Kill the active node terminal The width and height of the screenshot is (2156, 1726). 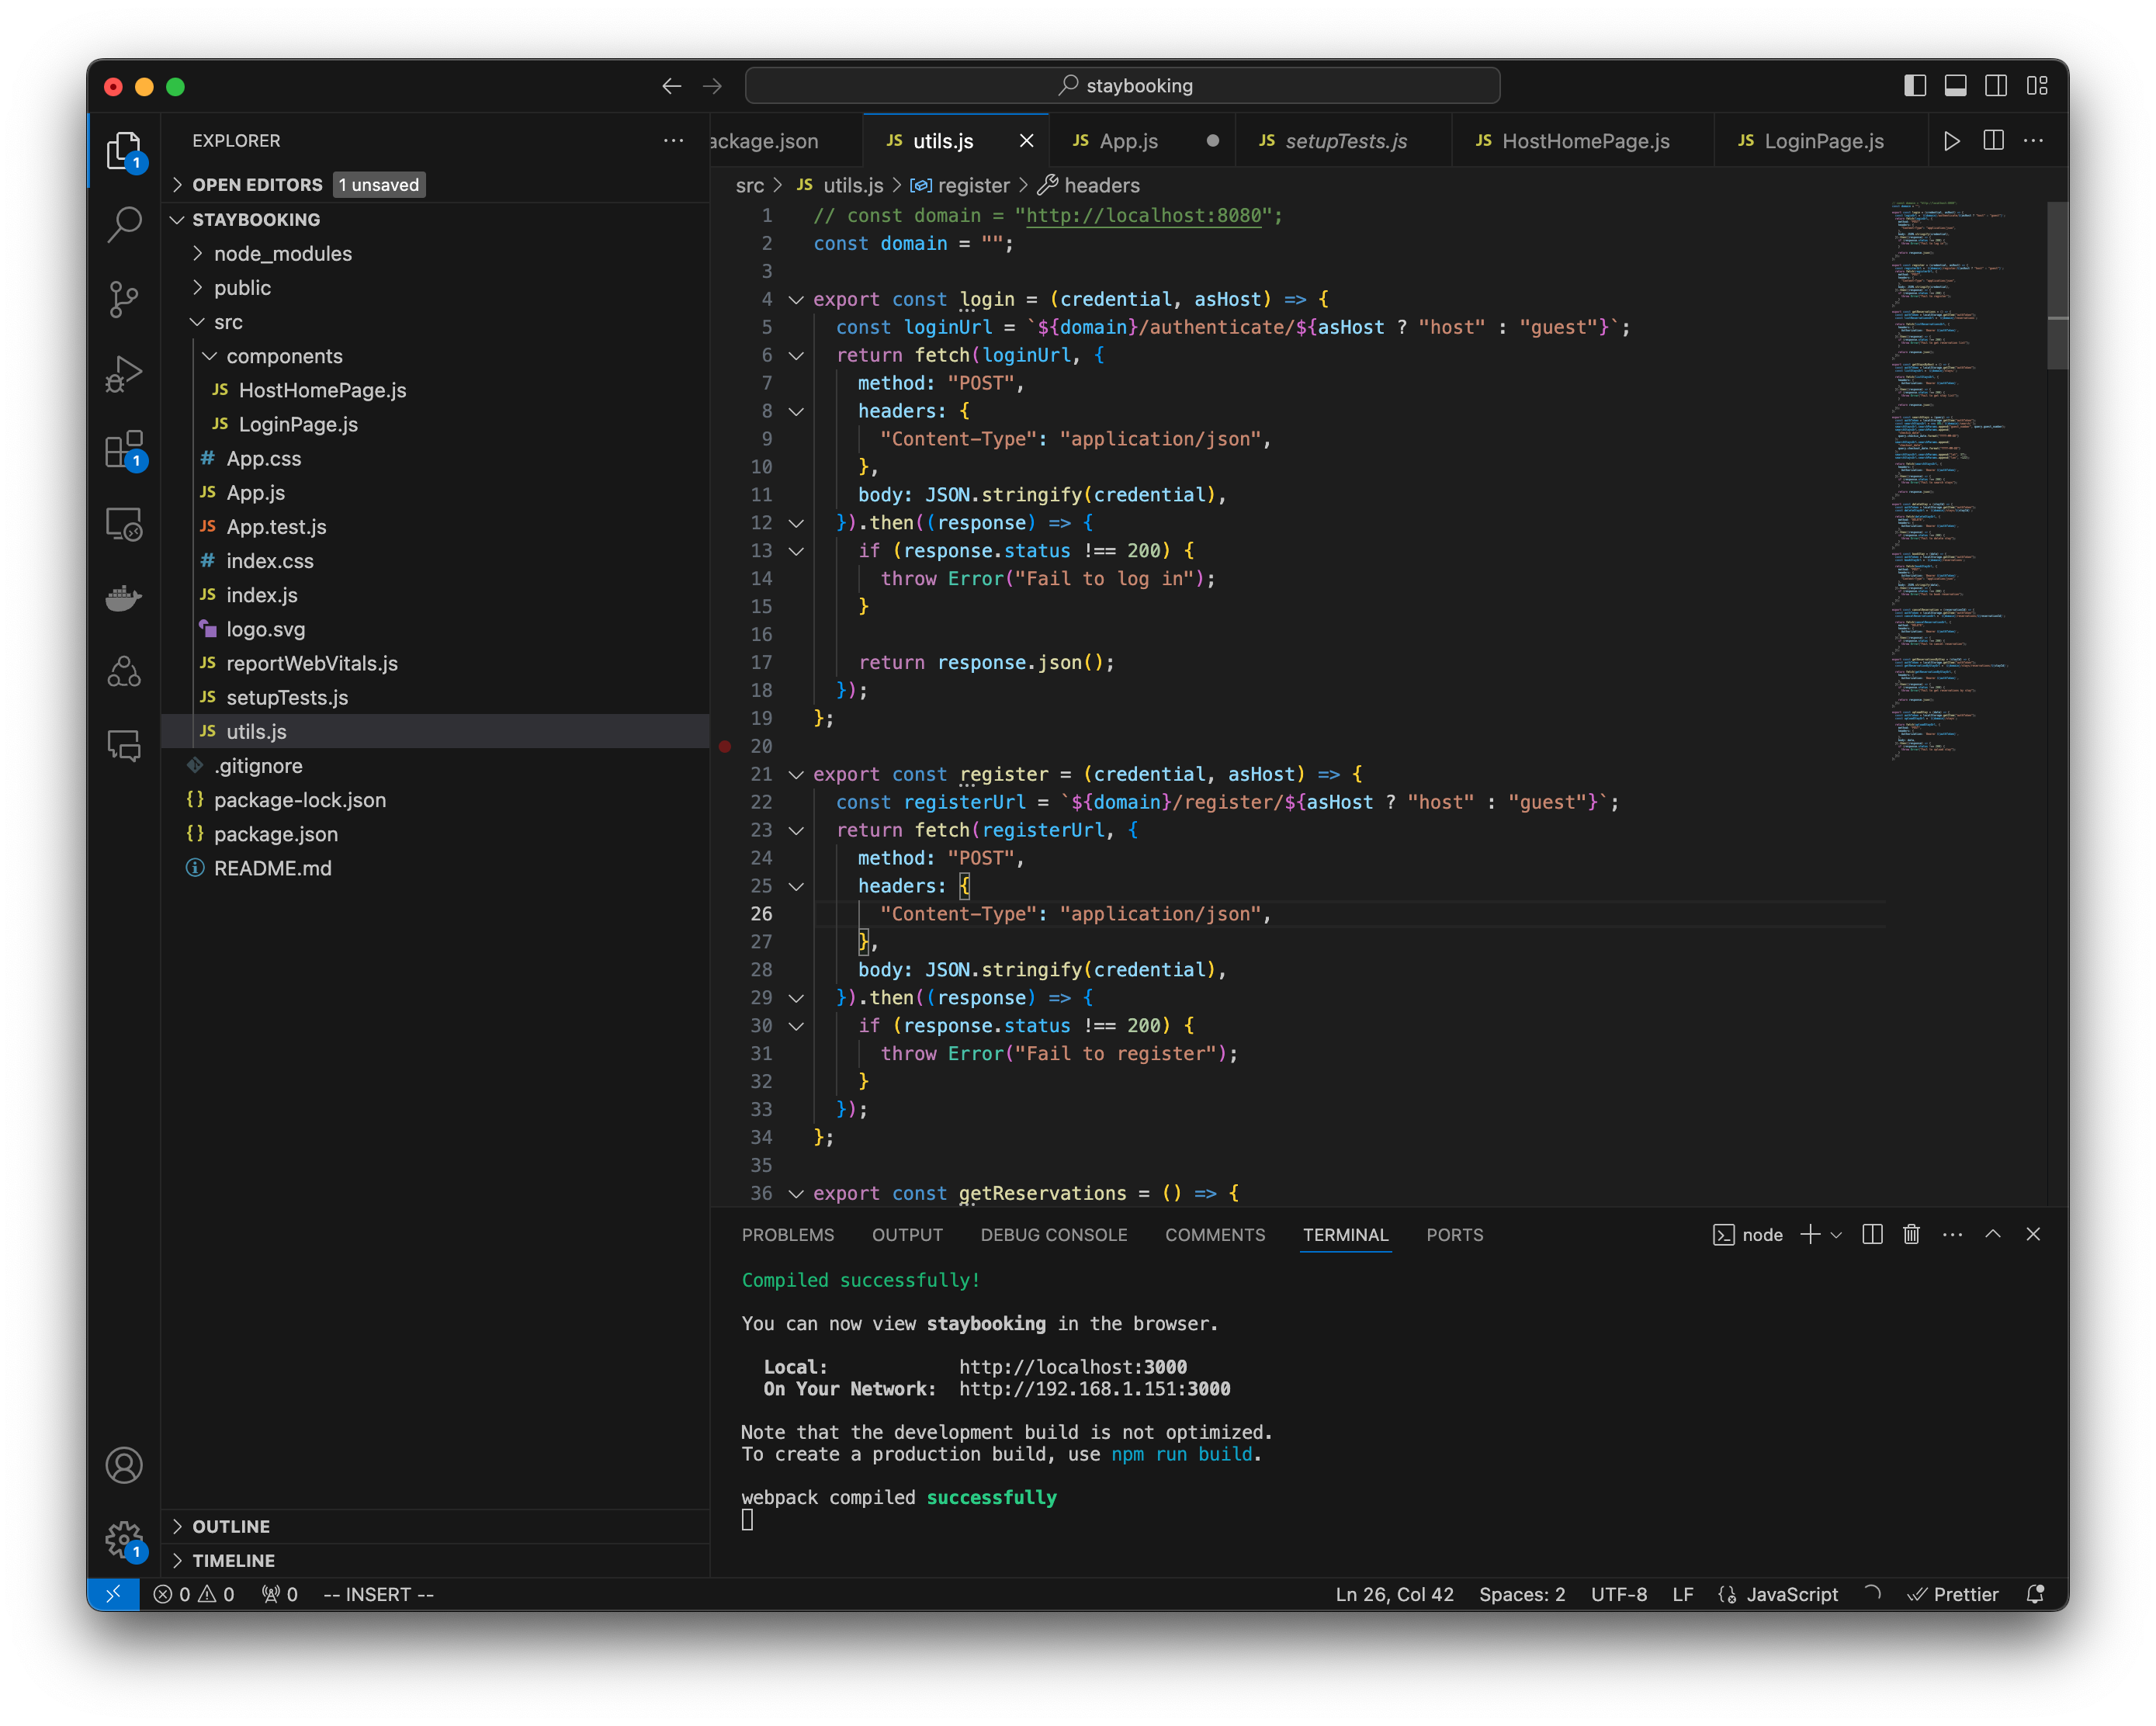pos(1911,1234)
